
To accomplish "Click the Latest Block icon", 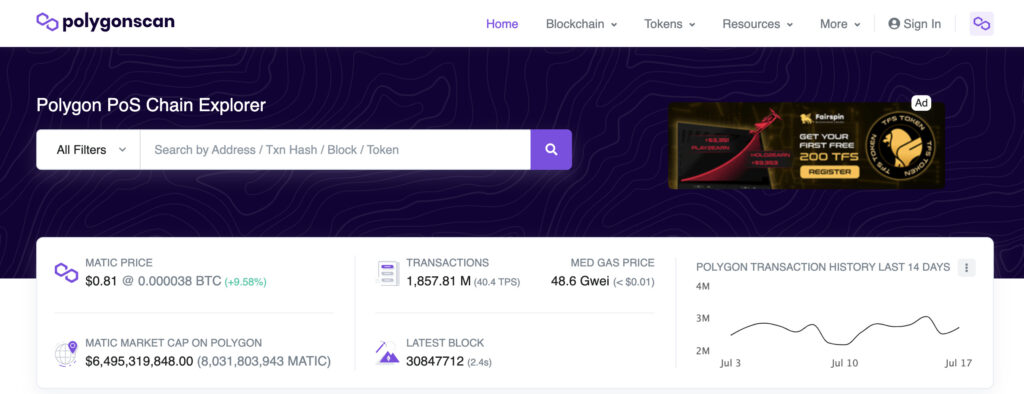I will pyautogui.click(x=388, y=352).
